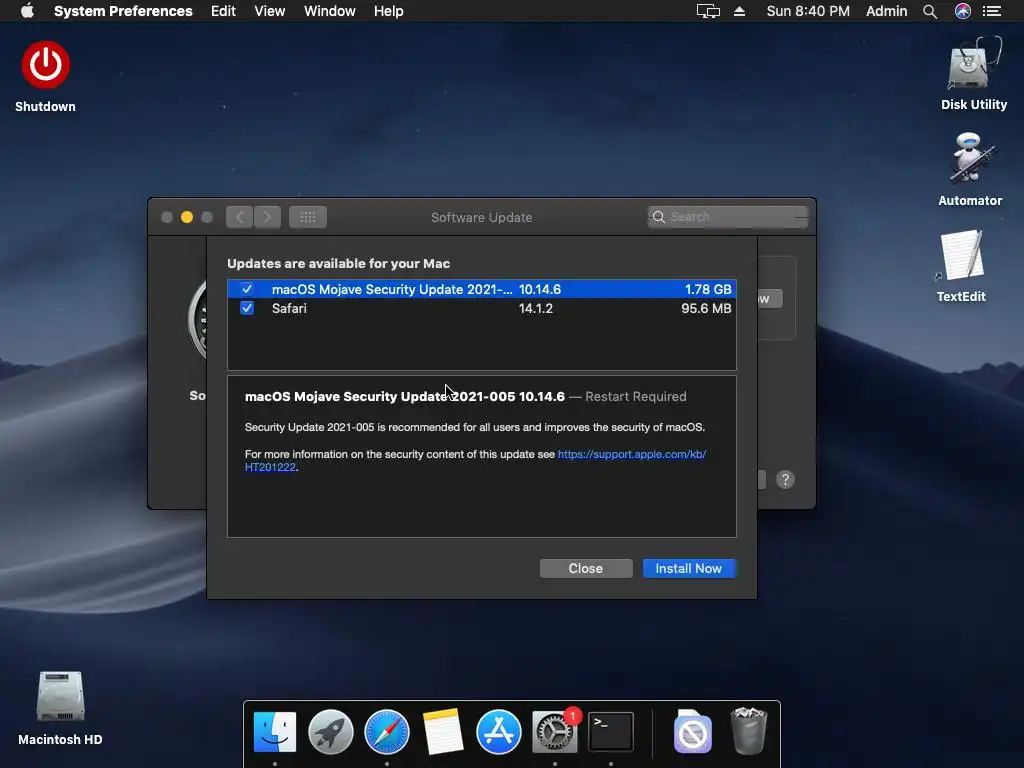Go forward in System Preferences
The height and width of the screenshot is (768, 1024).
pyautogui.click(x=268, y=217)
